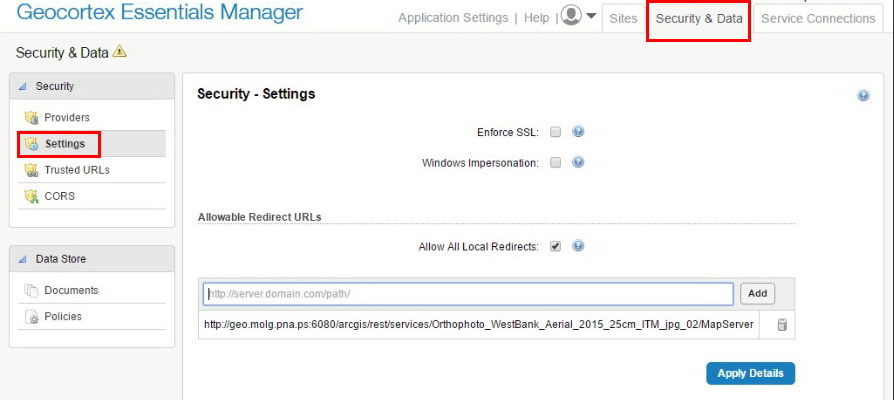Uncheck Allow All Local Redirects
Image resolution: width=894 pixels, height=400 pixels.
pyautogui.click(x=555, y=247)
